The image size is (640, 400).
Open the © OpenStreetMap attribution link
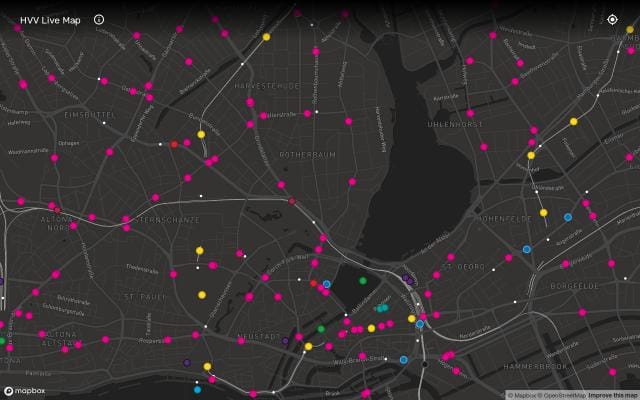point(563,395)
